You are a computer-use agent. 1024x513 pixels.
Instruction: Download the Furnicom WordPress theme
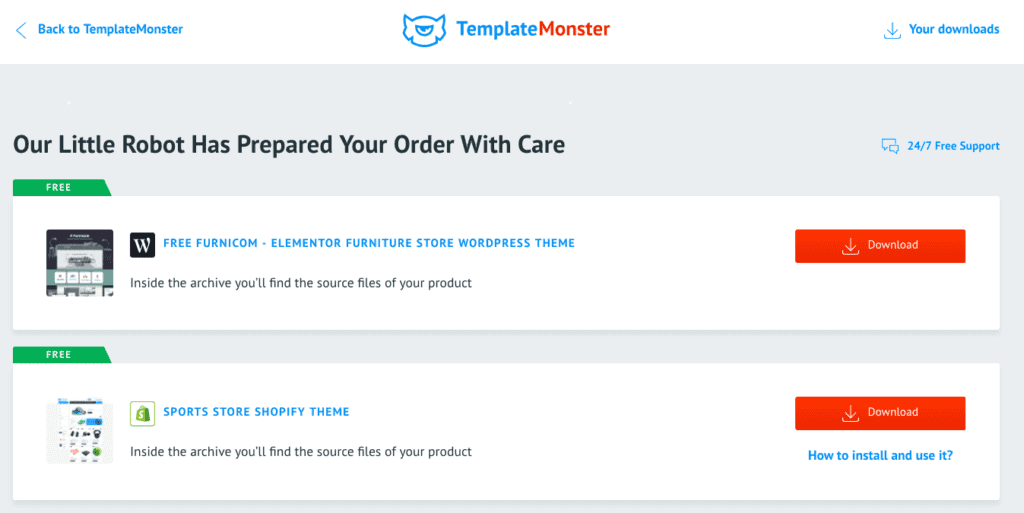tap(880, 246)
